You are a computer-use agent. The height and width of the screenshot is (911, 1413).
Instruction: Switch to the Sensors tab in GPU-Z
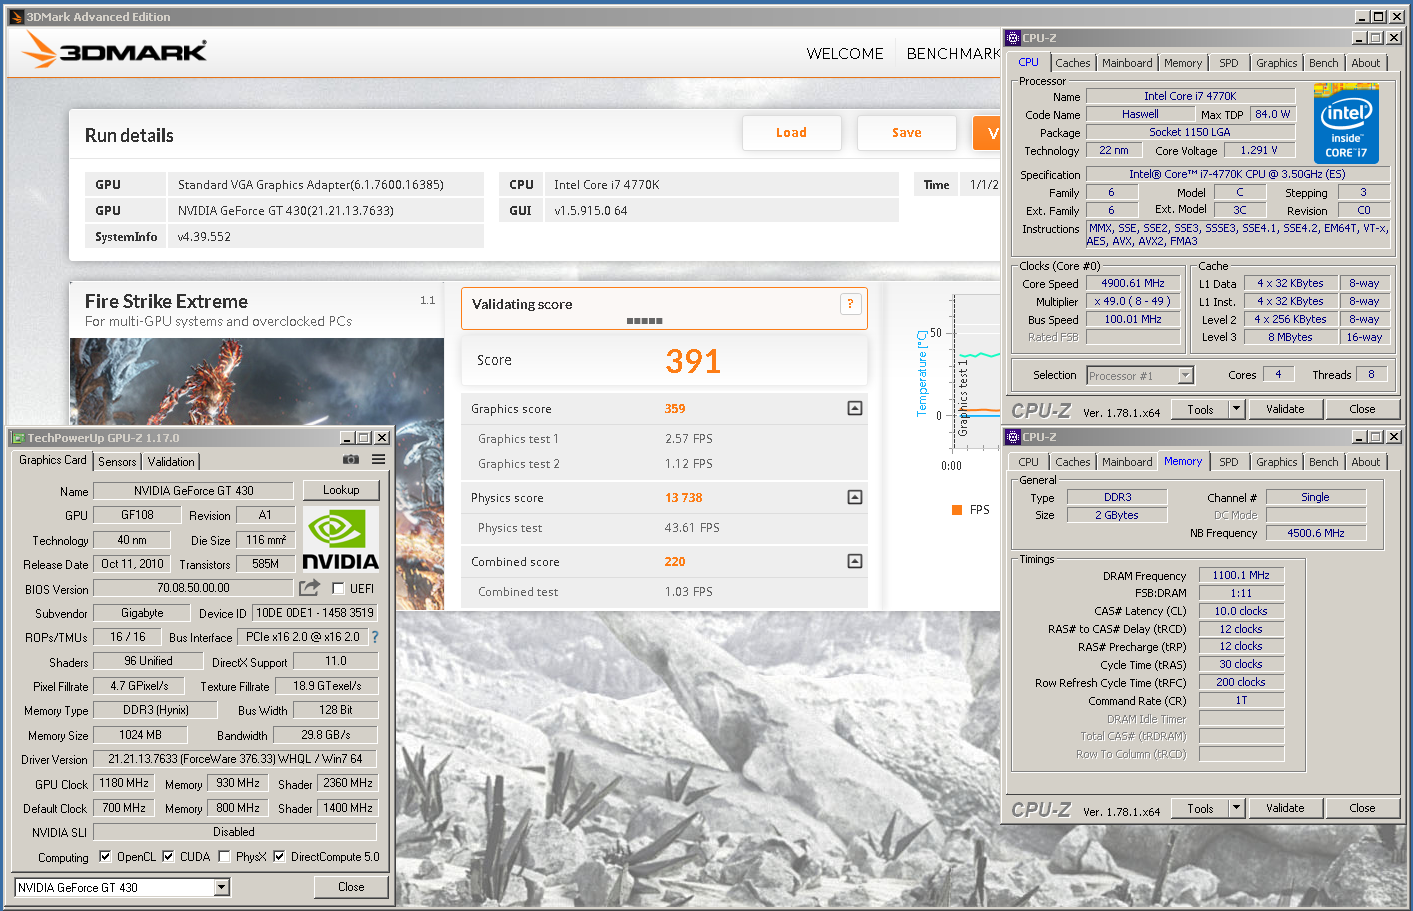117,462
